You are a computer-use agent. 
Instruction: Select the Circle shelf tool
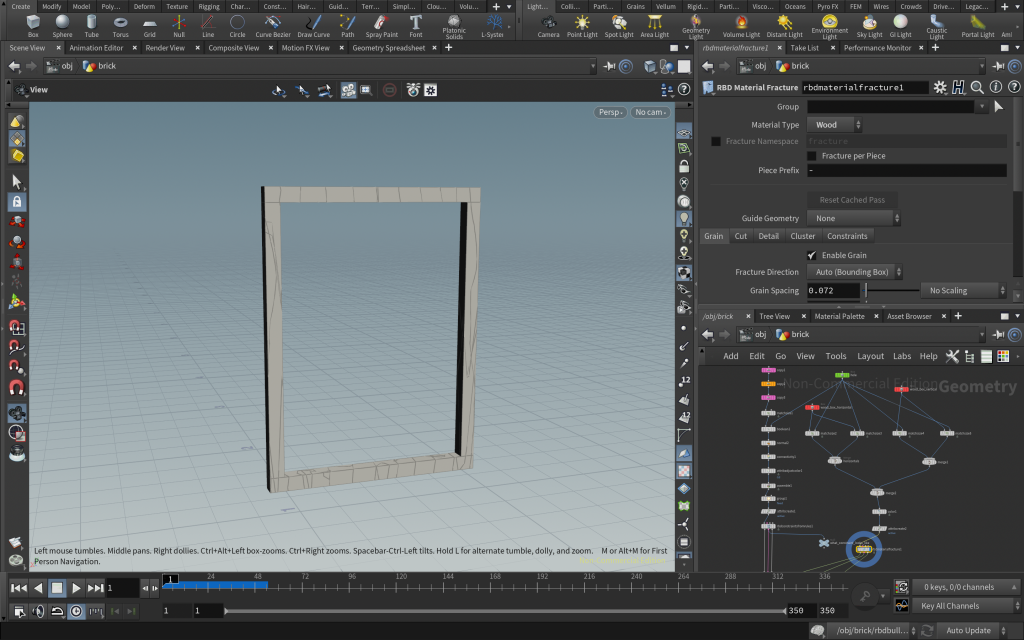(237, 26)
